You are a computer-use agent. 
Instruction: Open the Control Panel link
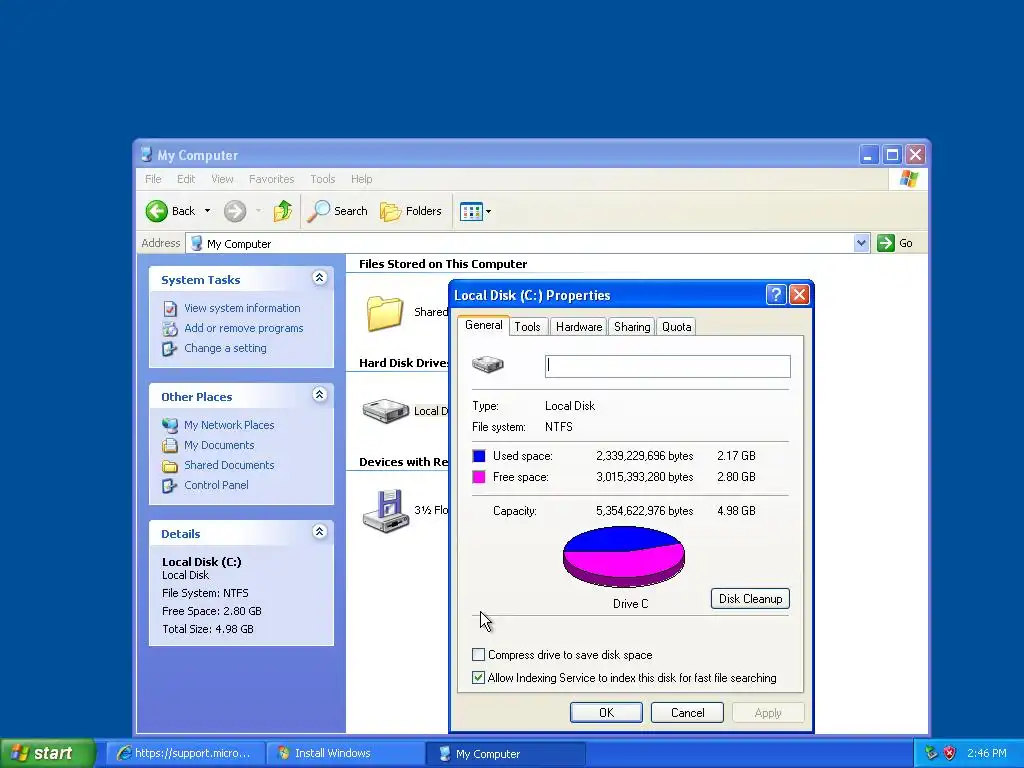[x=216, y=485]
